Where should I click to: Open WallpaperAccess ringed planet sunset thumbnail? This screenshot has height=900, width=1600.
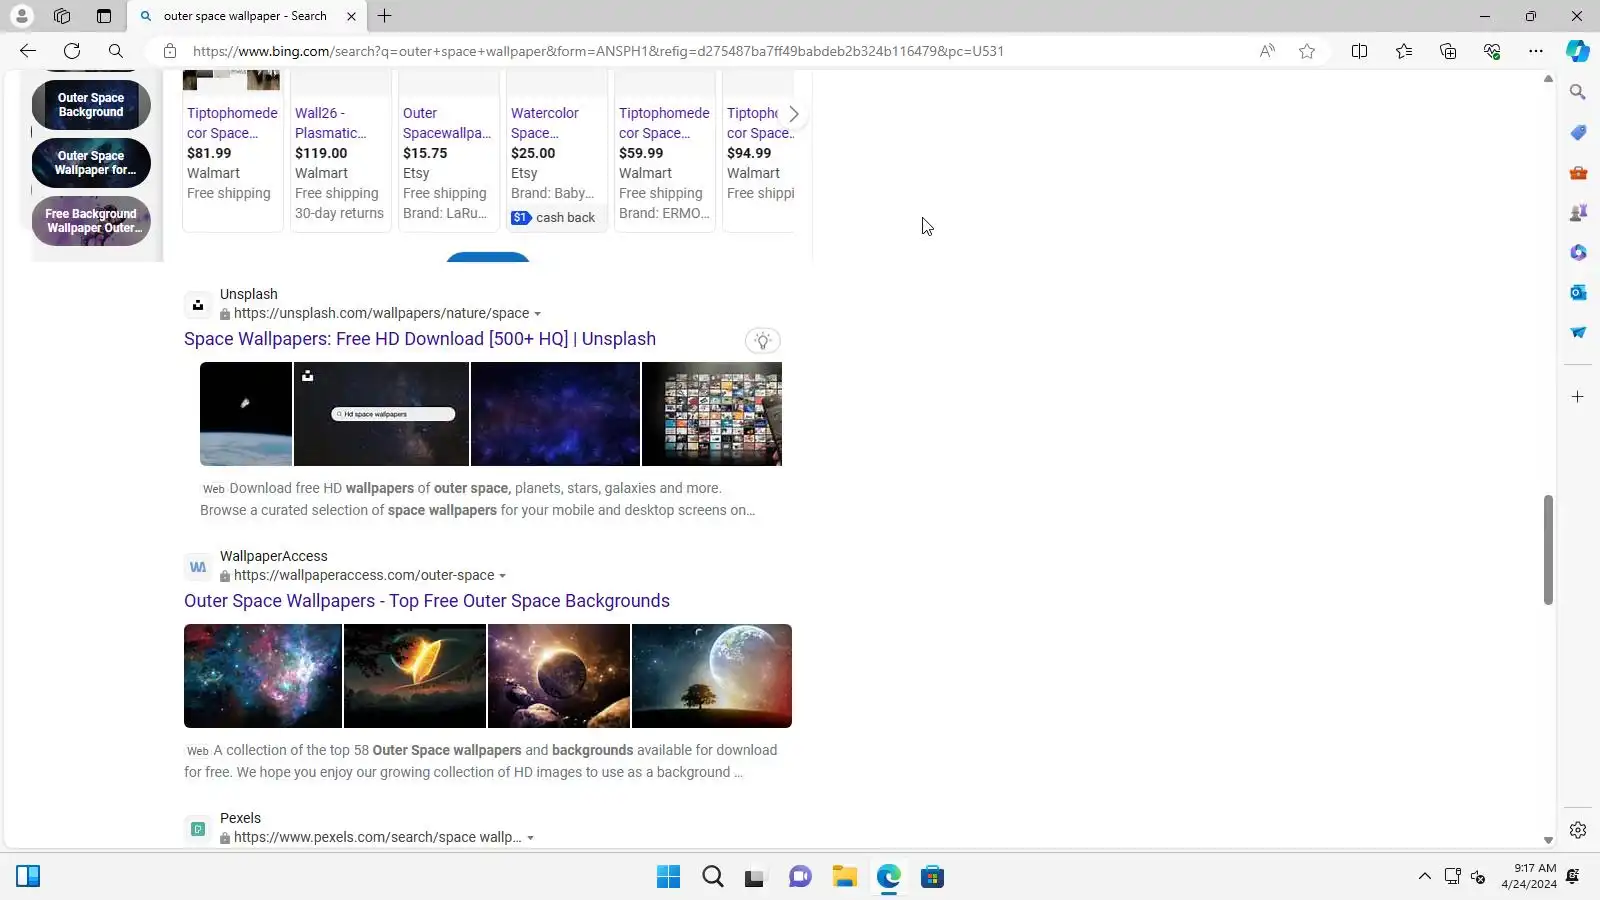(415, 676)
